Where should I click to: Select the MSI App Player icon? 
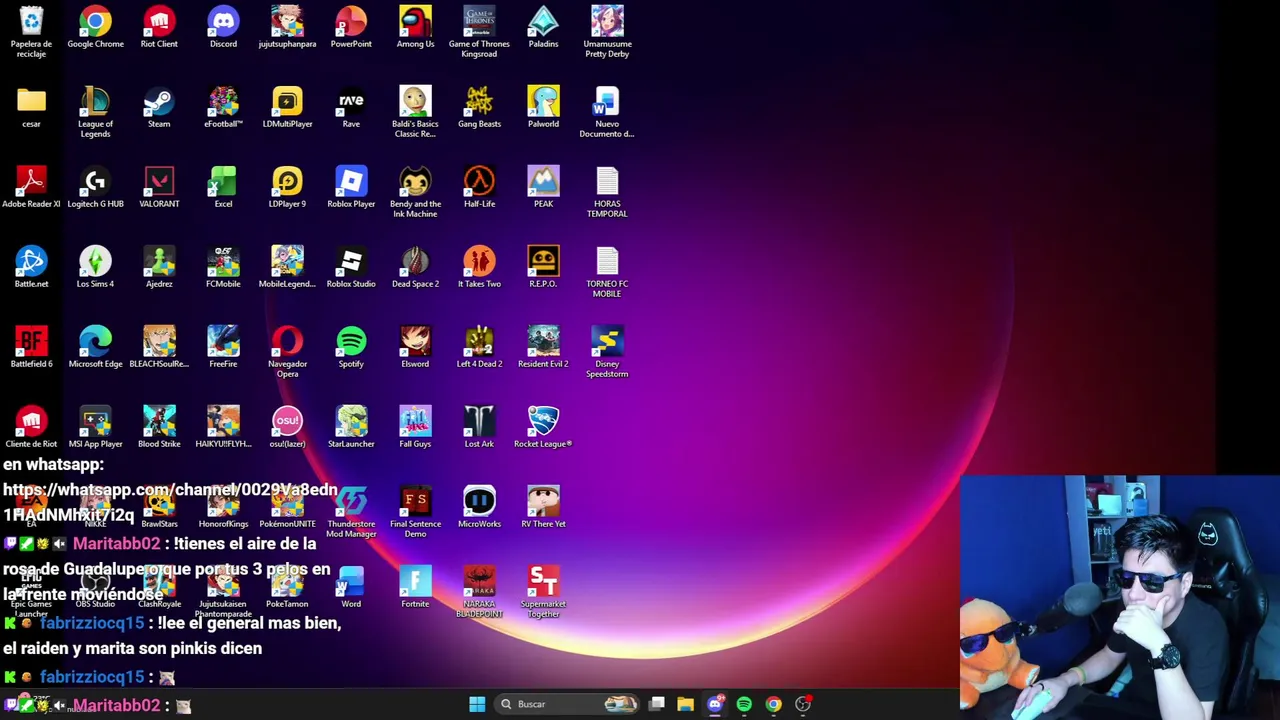pyautogui.click(x=95, y=428)
